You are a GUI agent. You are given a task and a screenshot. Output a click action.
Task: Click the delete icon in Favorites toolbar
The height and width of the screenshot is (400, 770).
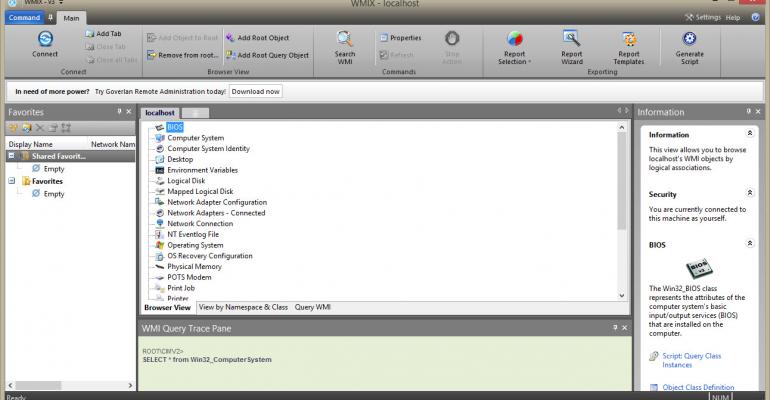[40, 128]
